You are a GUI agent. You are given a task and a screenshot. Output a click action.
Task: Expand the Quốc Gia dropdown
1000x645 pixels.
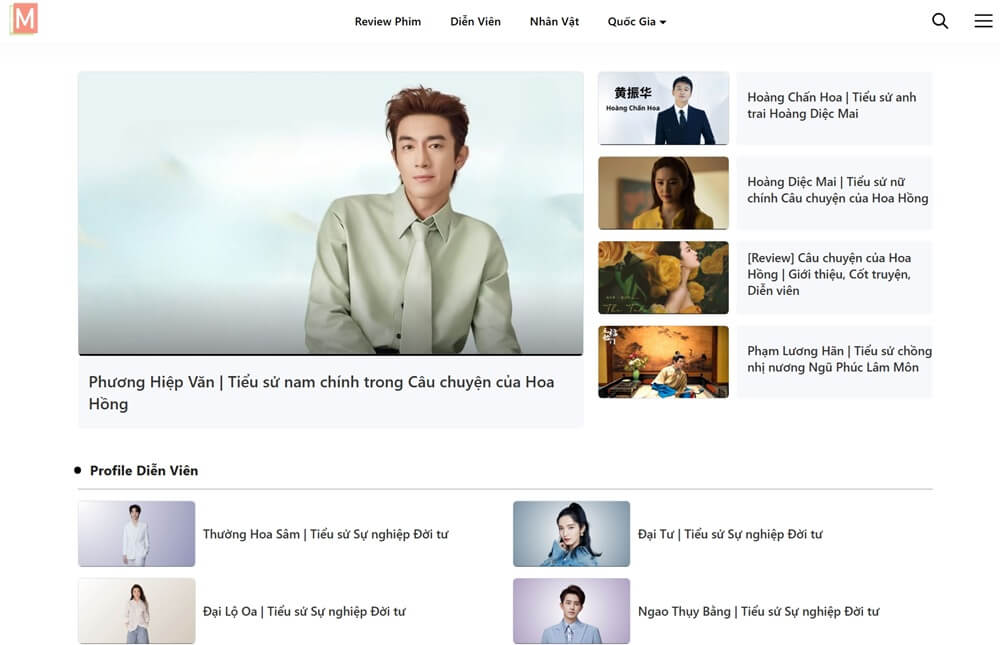tap(636, 22)
